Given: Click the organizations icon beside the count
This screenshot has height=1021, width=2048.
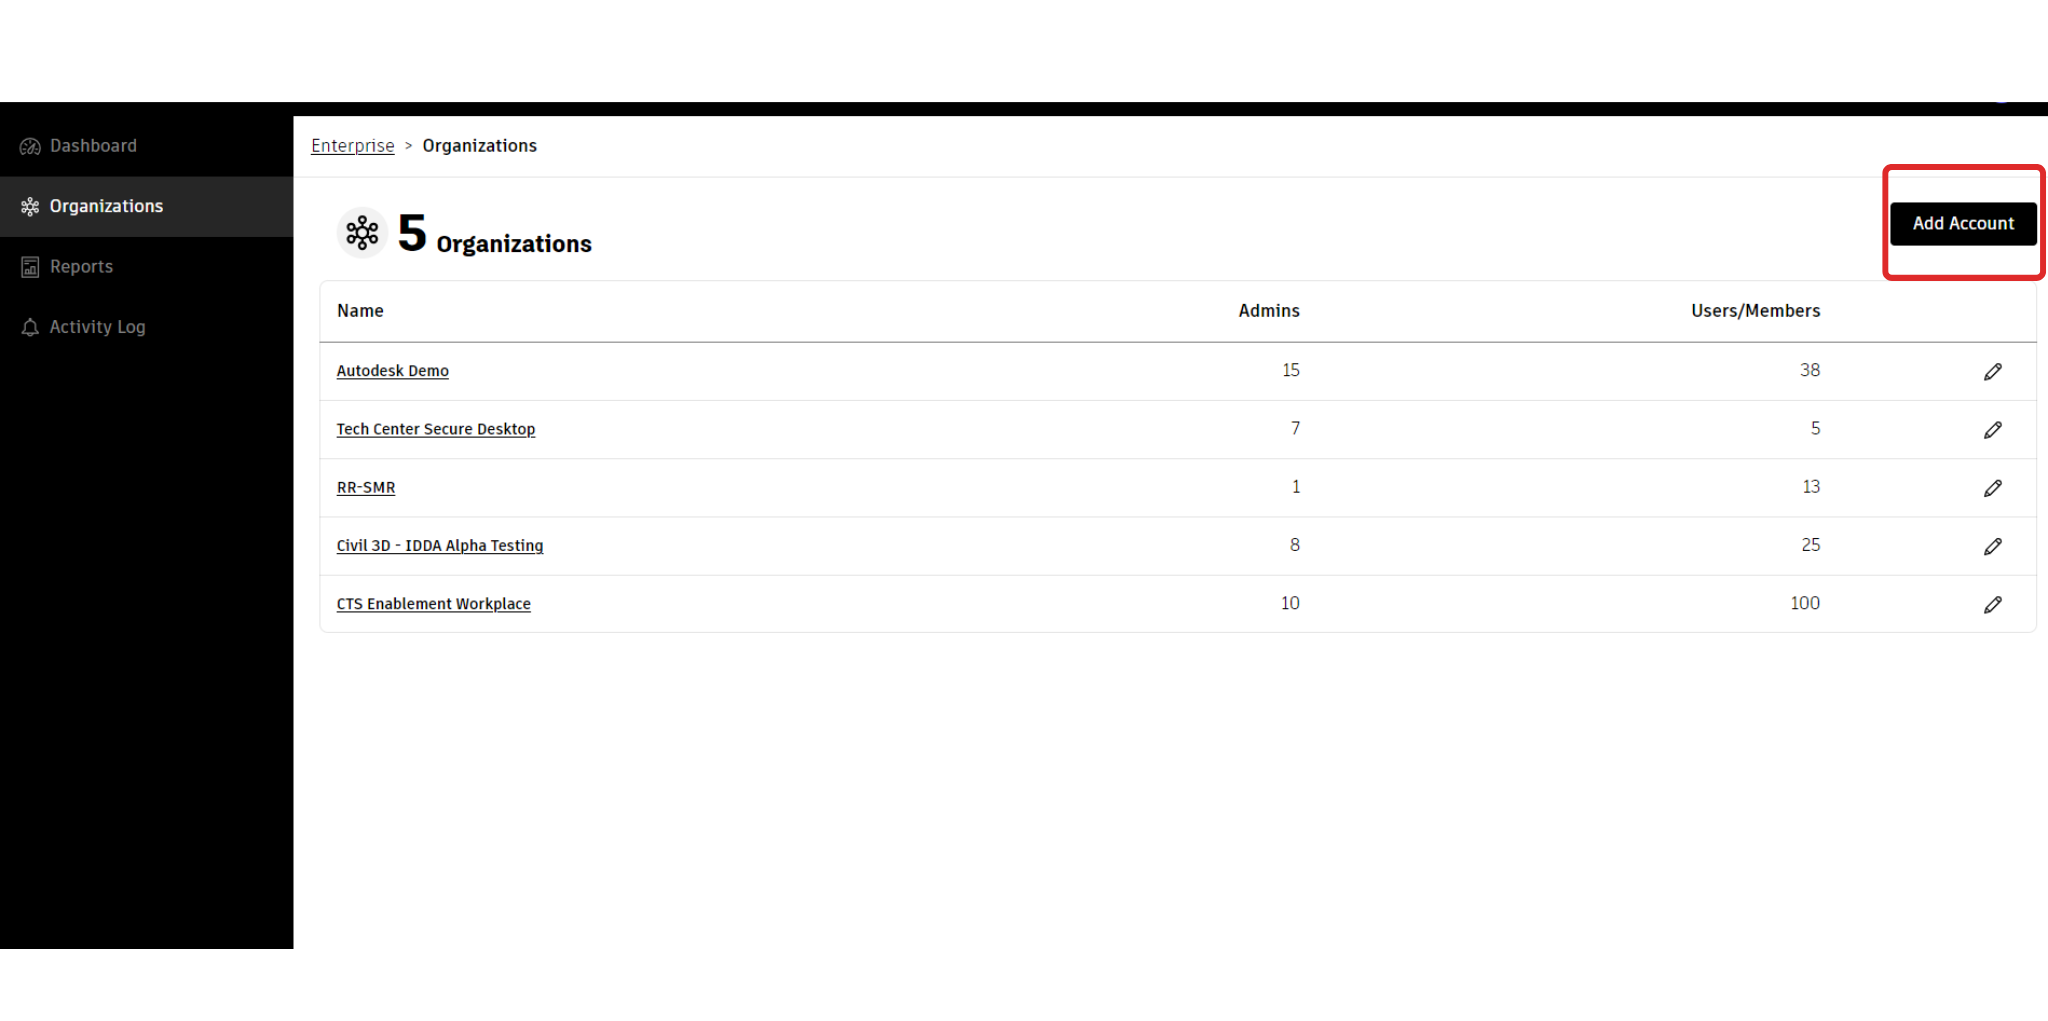Looking at the screenshot, I should 362,233.
